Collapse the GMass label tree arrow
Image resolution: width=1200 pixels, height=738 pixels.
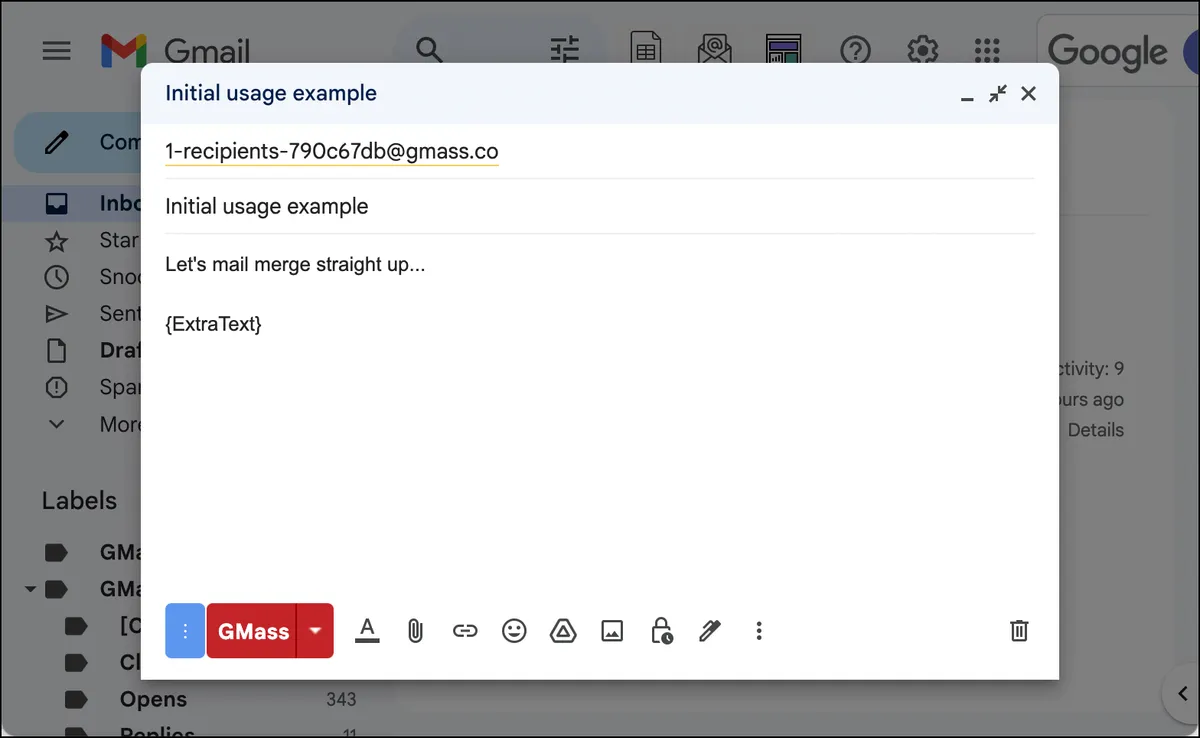pos(30,589)
